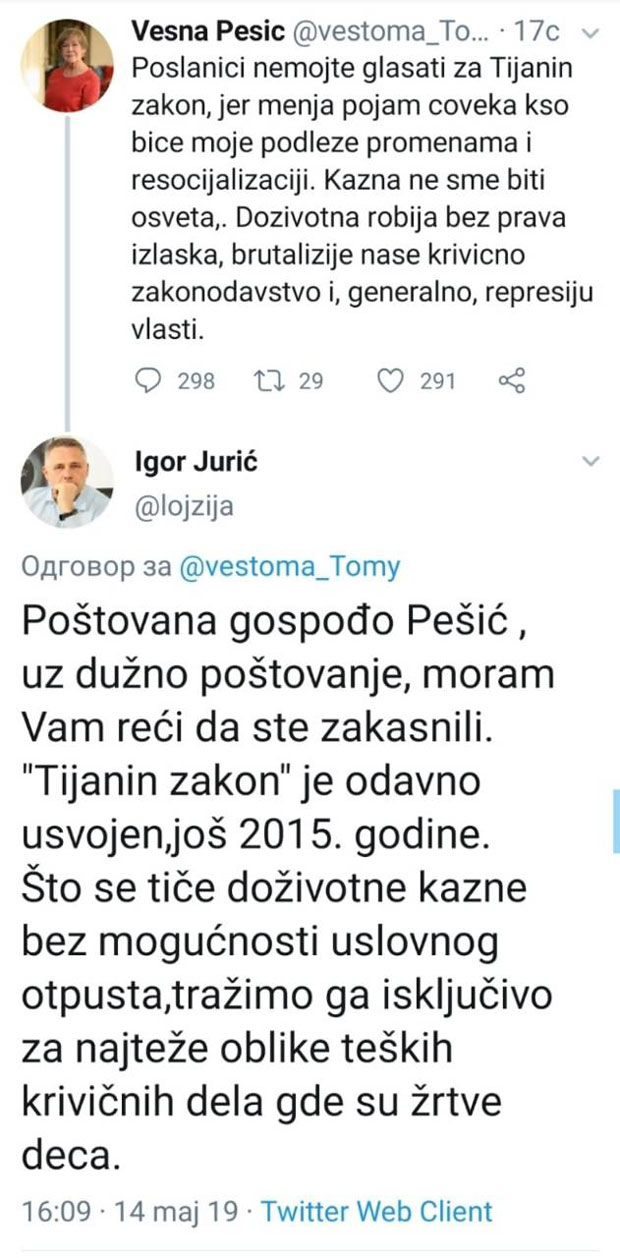Image resolution: width=620 pixels, height=1258 pixels.
Task: Like the tweet by Vesna Pesic
Action: (x=393, y=380)
